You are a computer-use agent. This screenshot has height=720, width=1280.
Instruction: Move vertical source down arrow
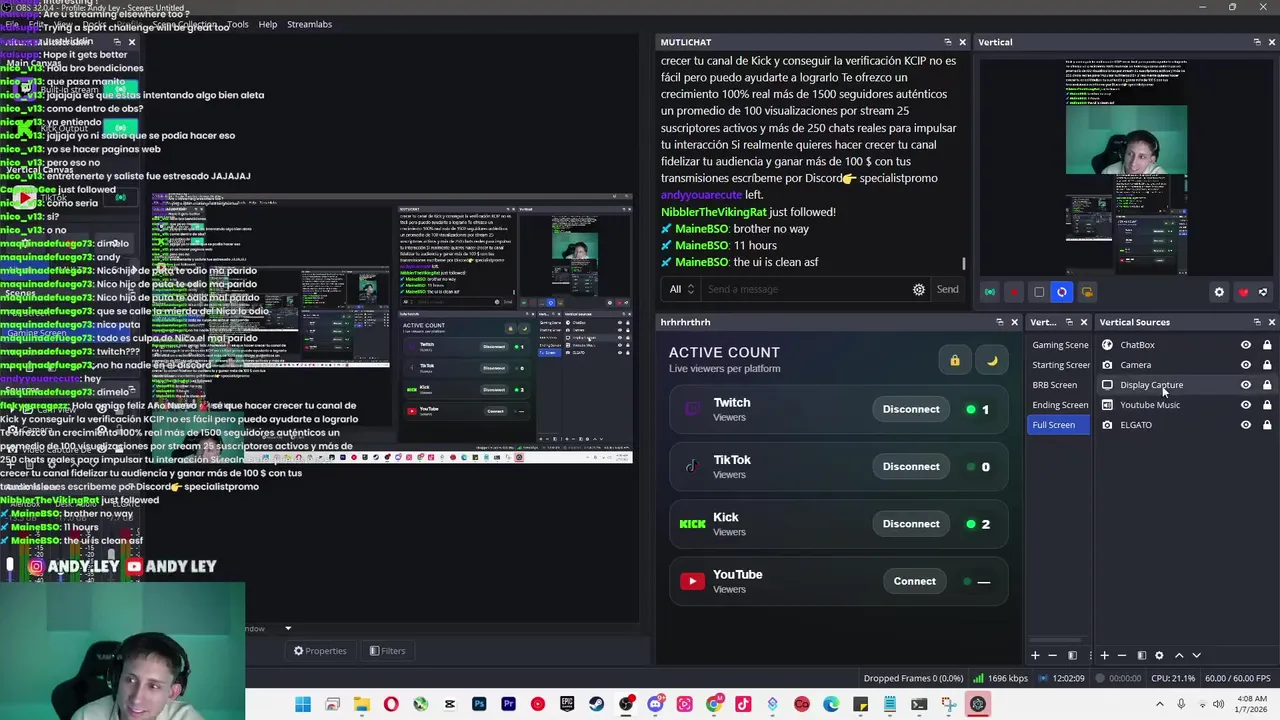click(1196, 655)
